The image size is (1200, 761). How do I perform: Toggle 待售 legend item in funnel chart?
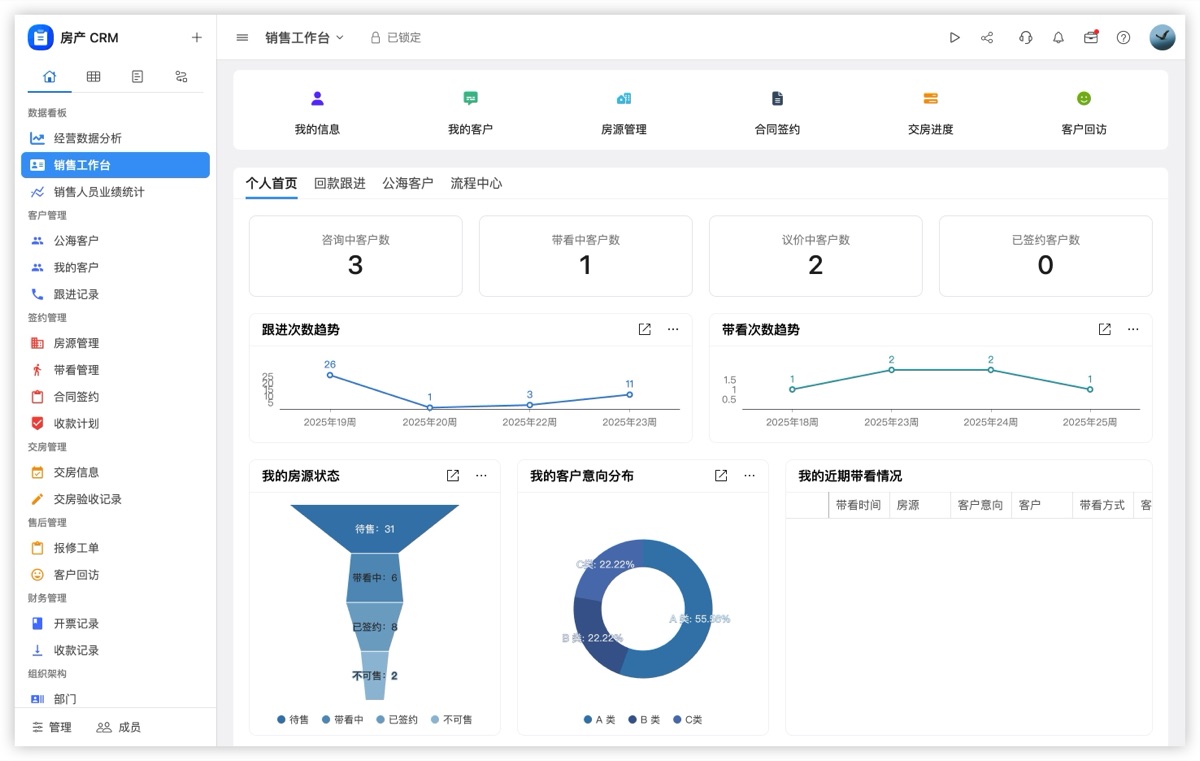pyautogui.click(x=293, y=720)
